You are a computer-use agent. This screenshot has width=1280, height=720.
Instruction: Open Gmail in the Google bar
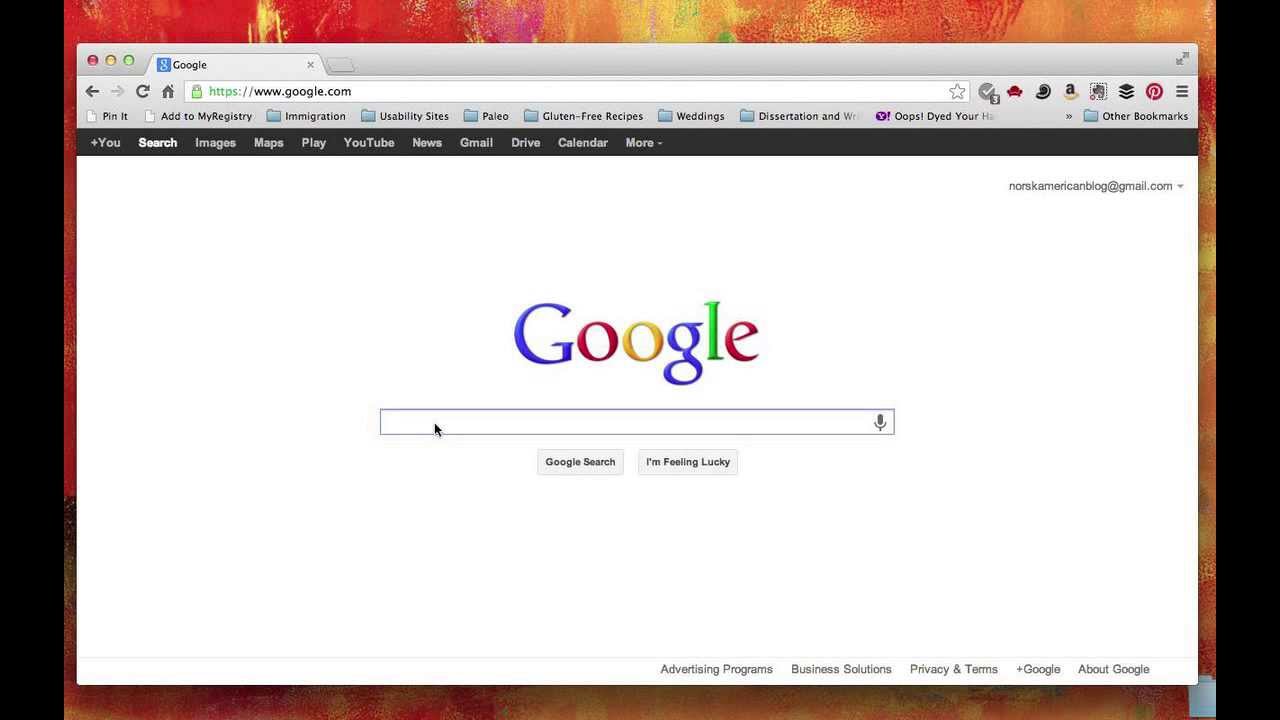coord(476,142)
